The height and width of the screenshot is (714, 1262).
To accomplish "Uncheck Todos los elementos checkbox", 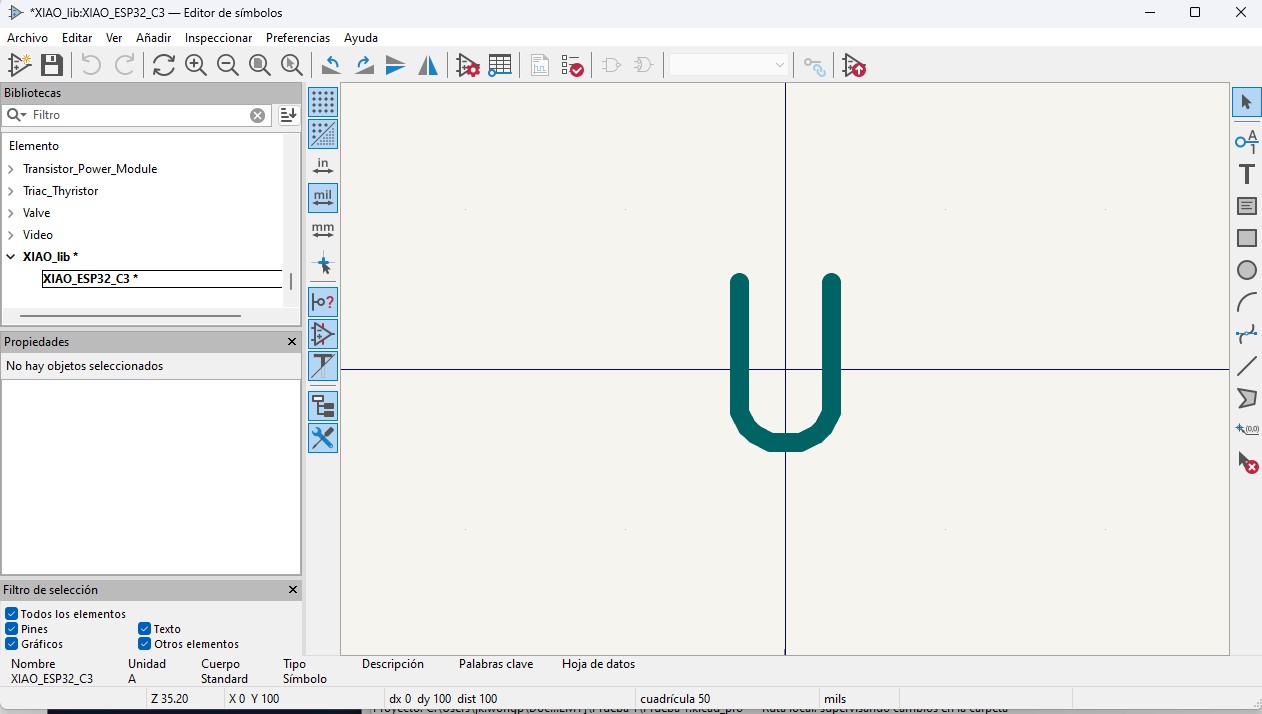I will pyautogui.click(x=12, y=614).
